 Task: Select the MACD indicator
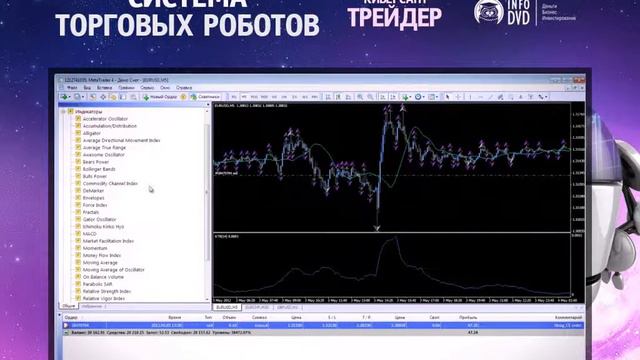(89, 234)
